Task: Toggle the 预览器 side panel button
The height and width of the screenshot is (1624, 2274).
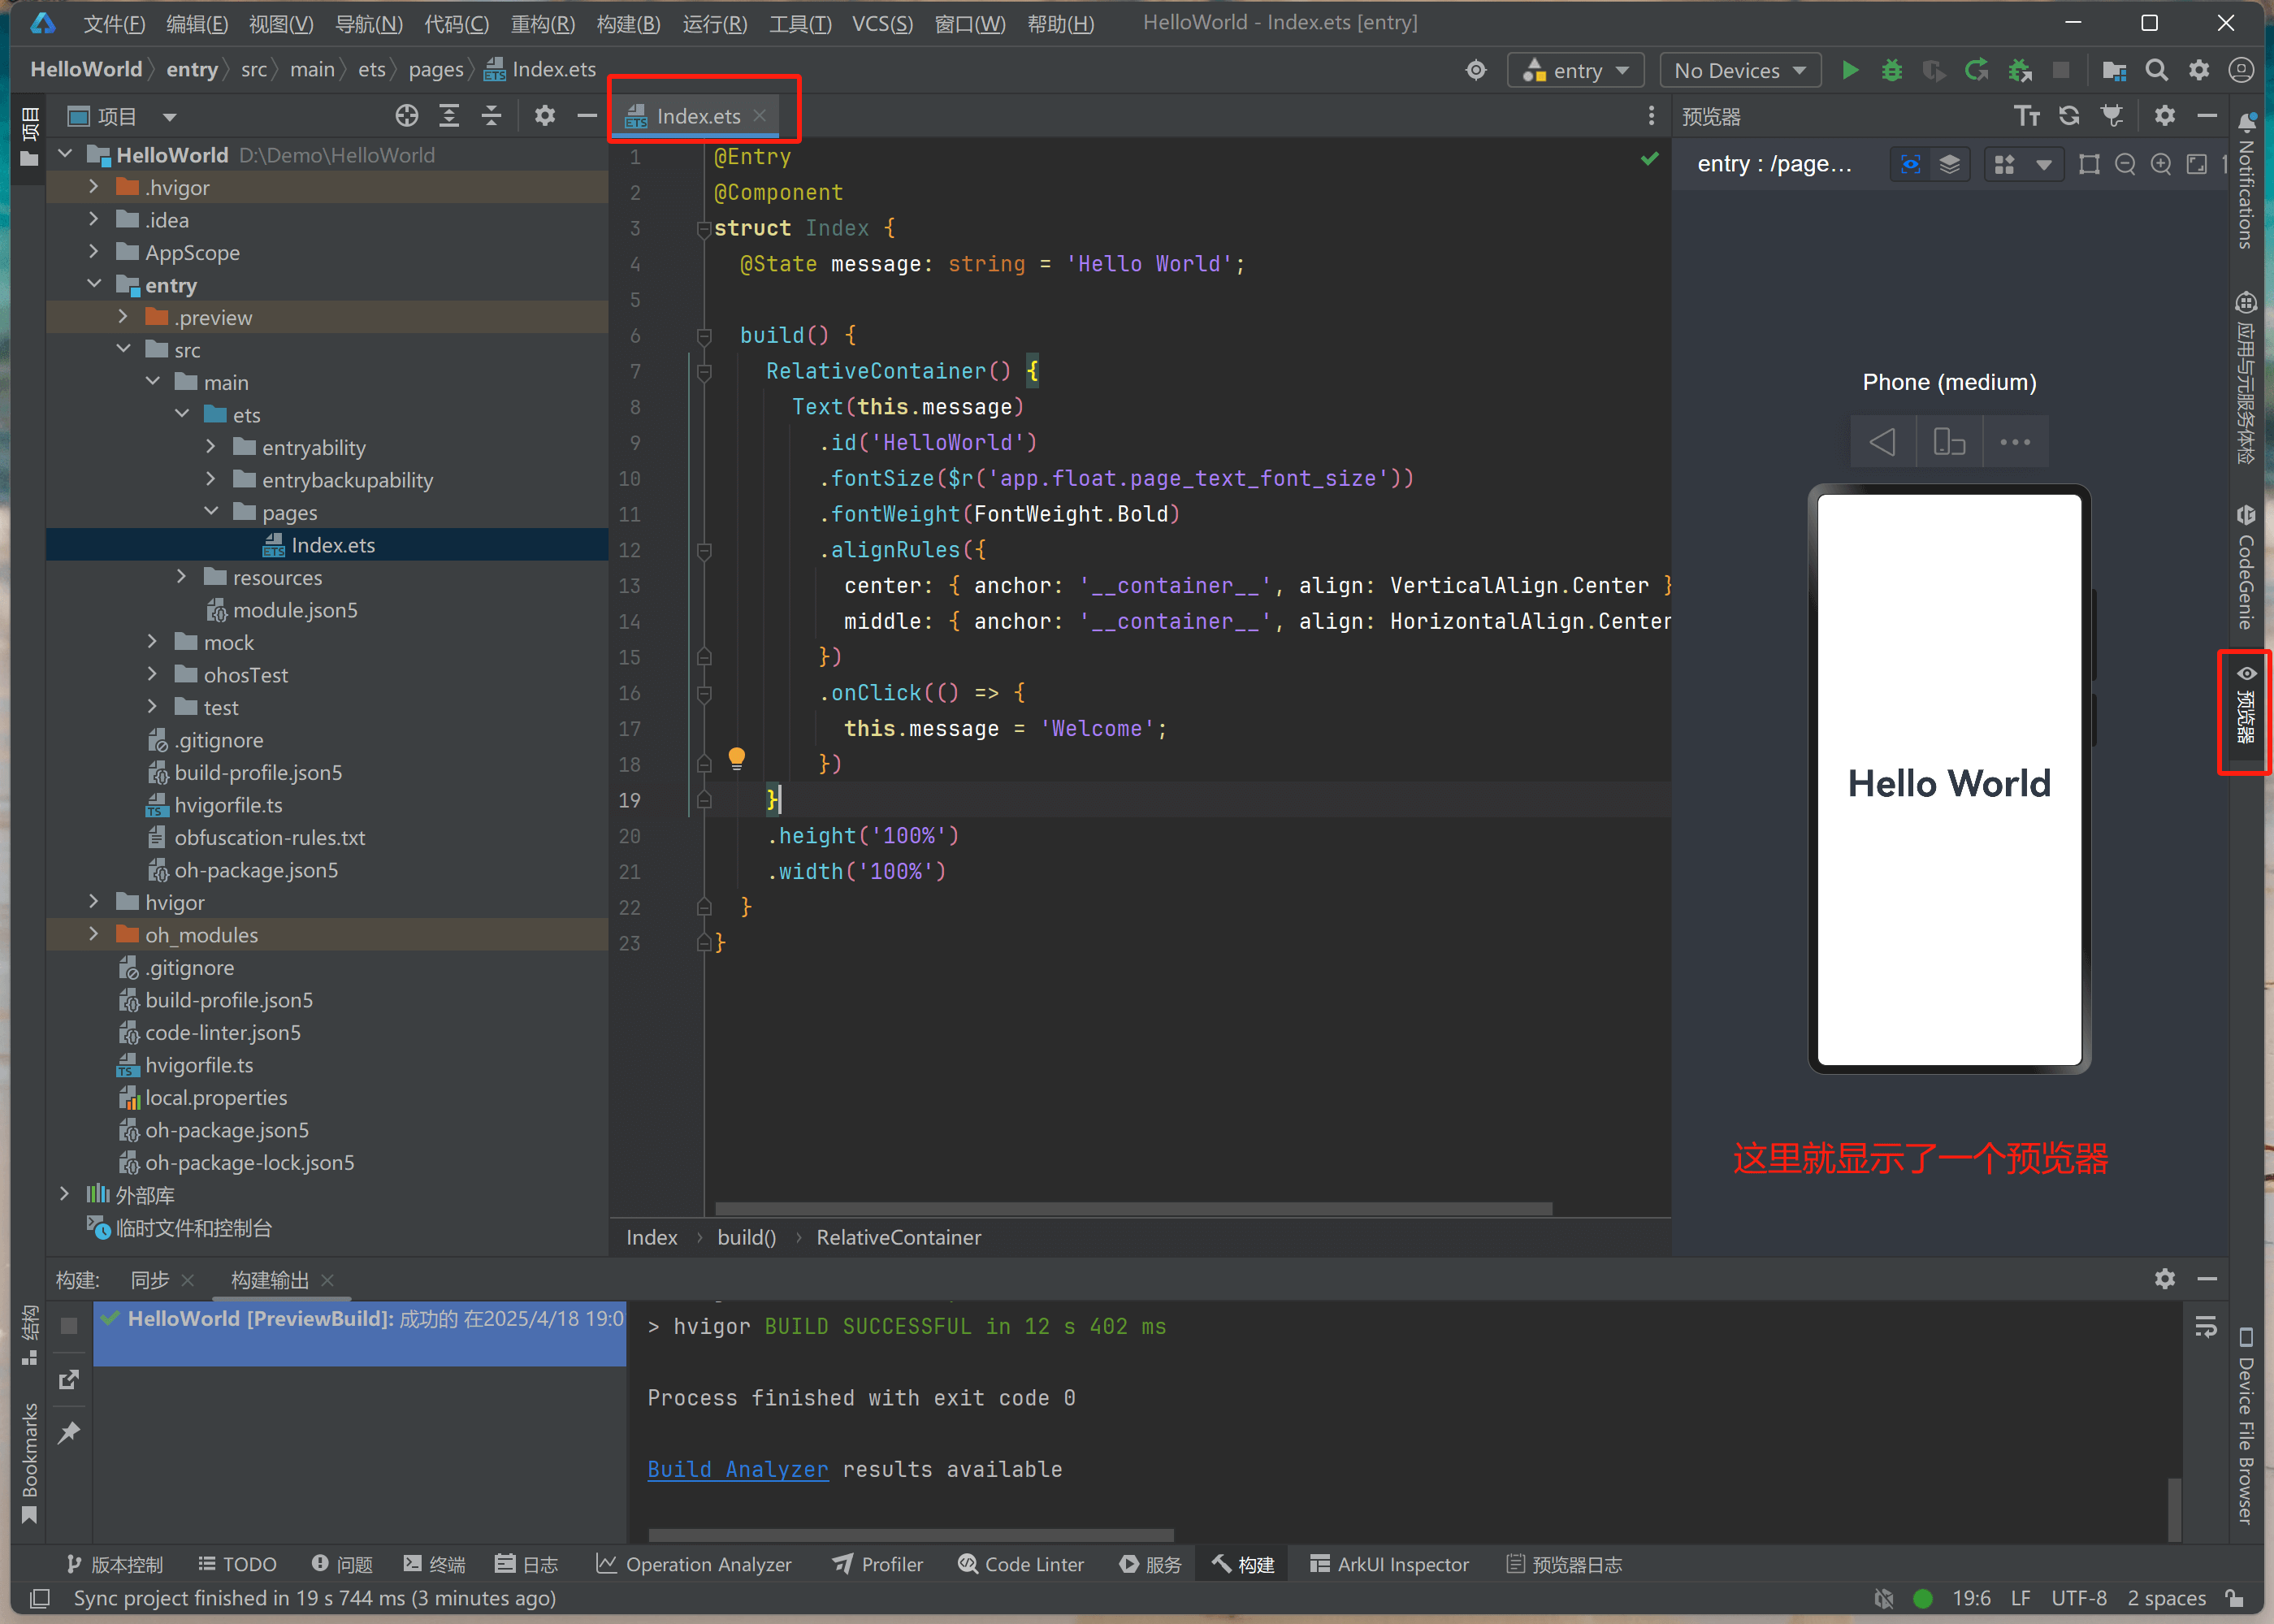Action: coord(2245,709)
